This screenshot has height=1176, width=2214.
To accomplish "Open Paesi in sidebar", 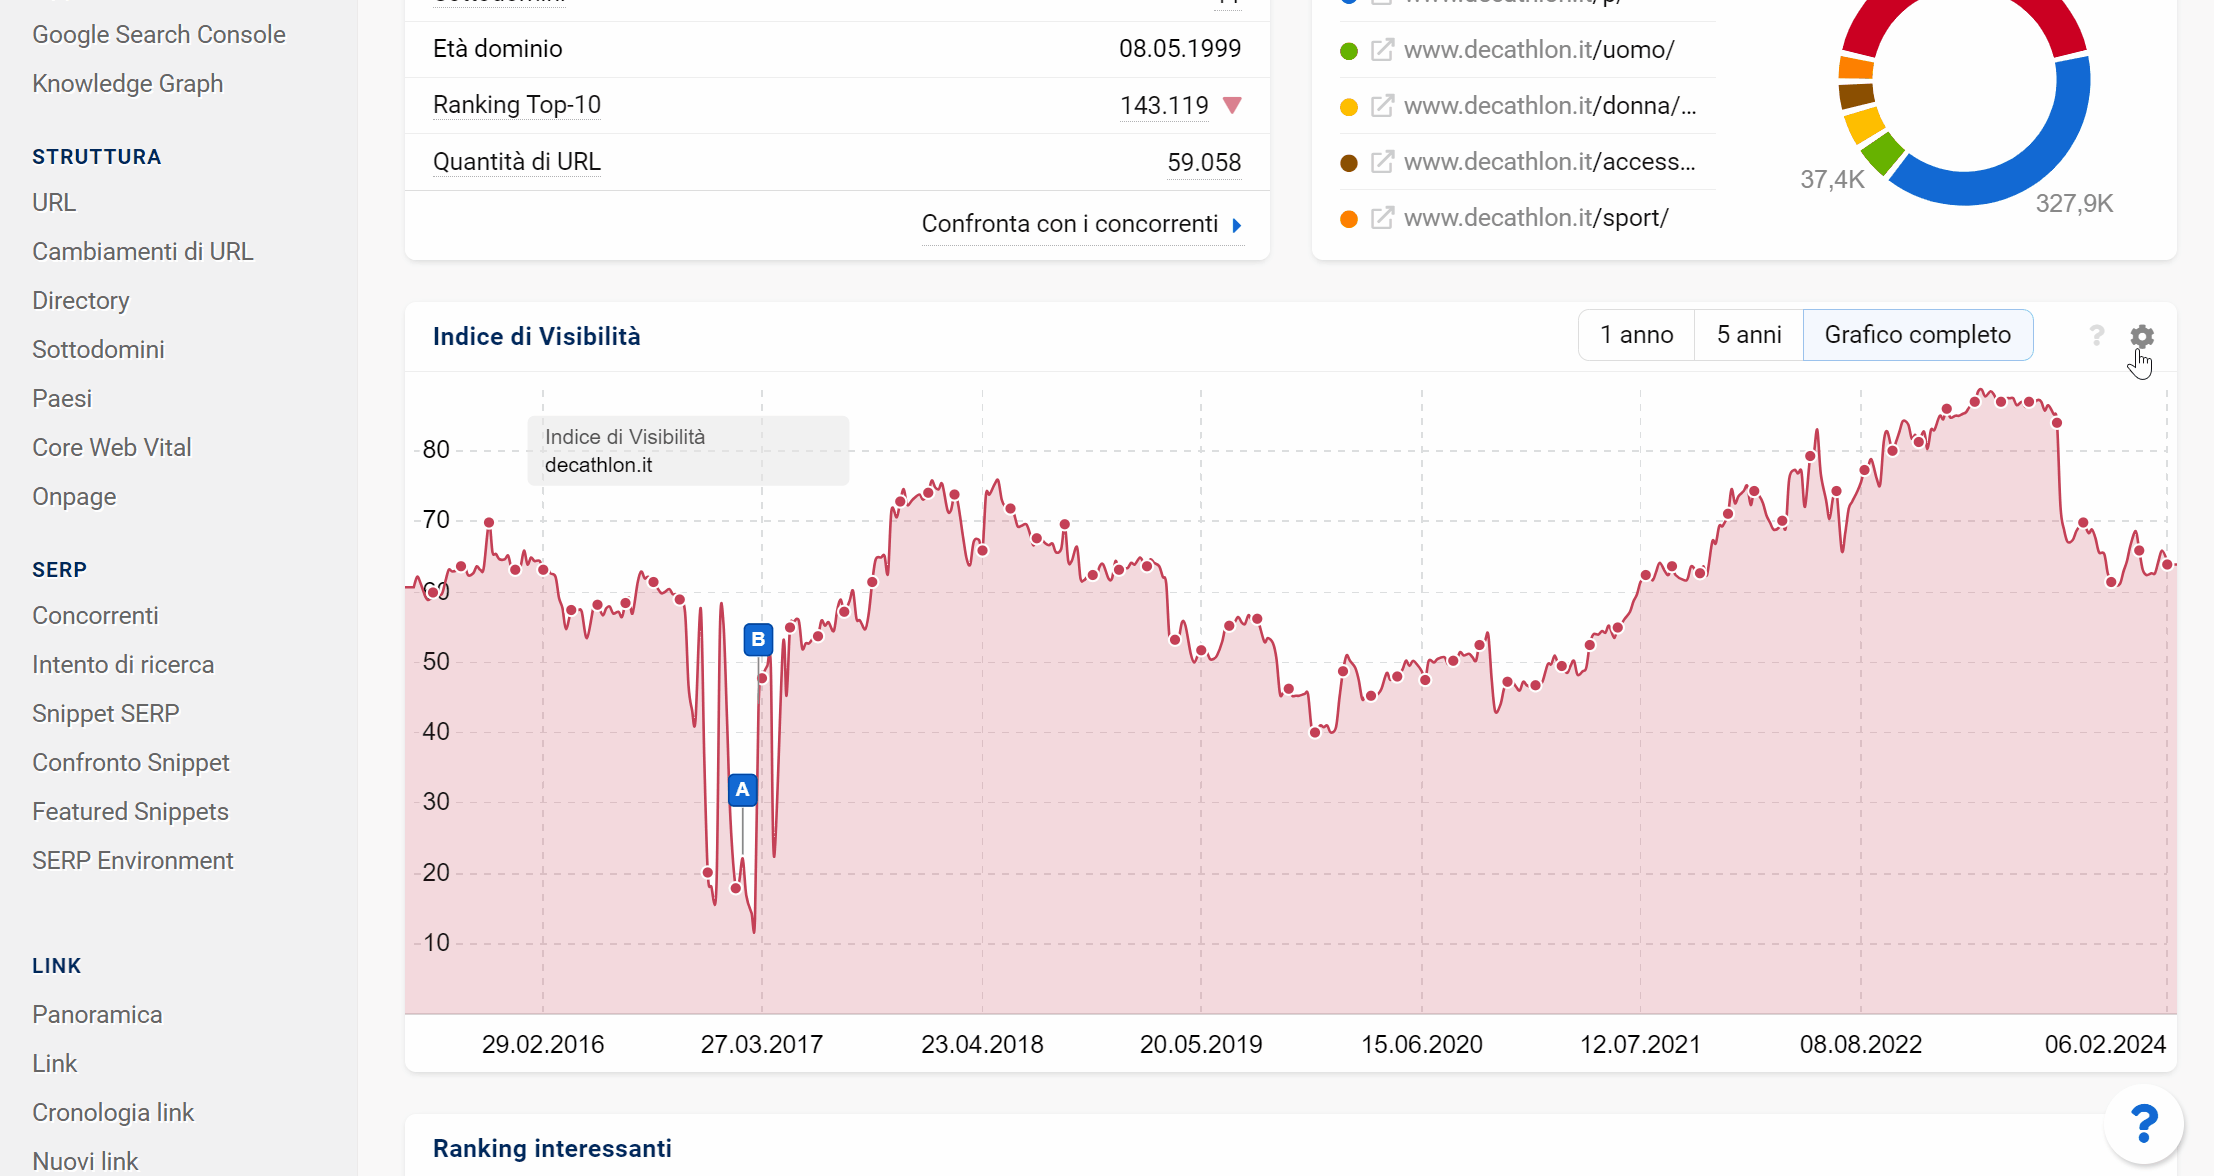I will 62,399.
